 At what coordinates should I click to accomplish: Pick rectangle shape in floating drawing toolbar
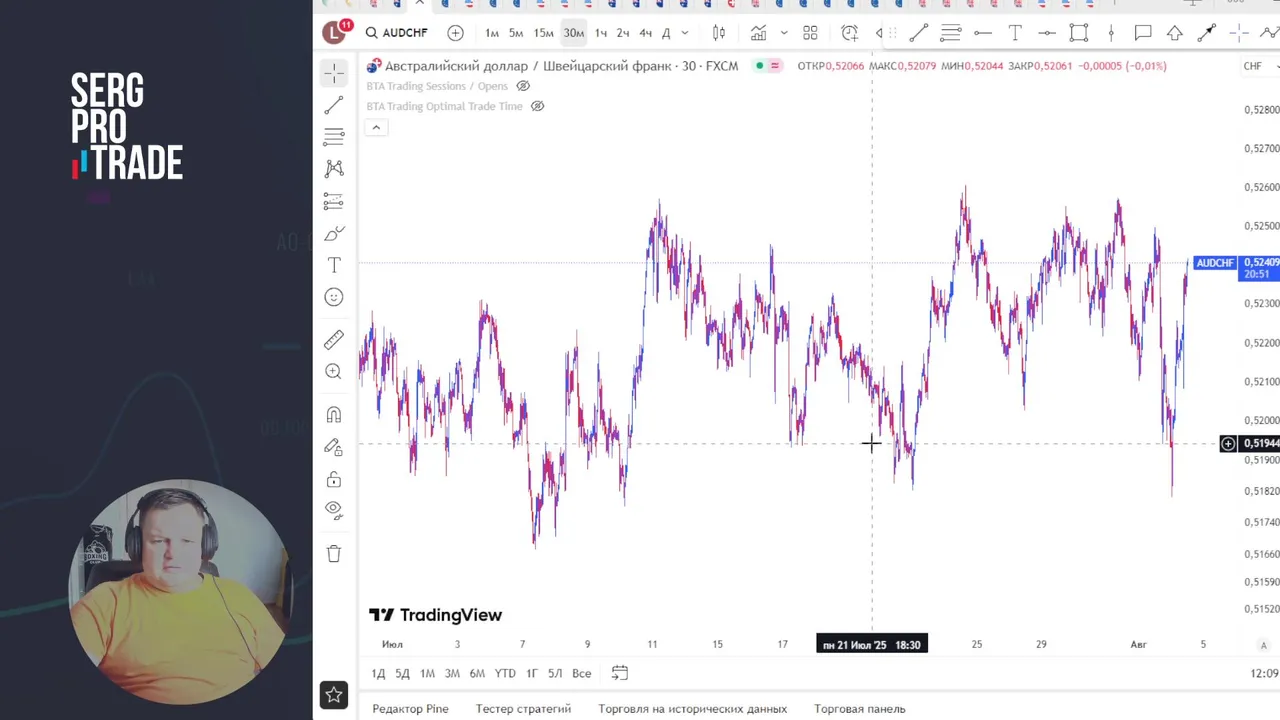1079,33
